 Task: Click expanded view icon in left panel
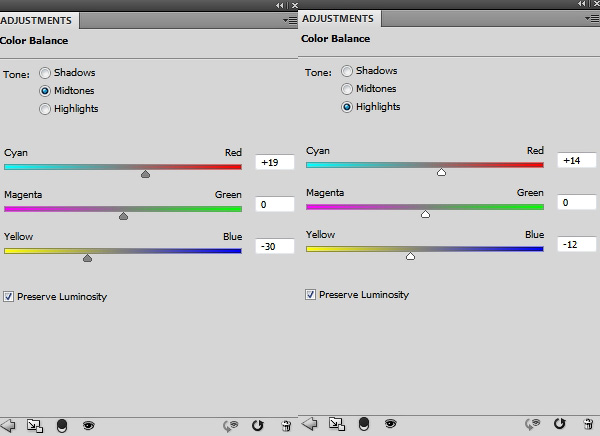(35, 426)
